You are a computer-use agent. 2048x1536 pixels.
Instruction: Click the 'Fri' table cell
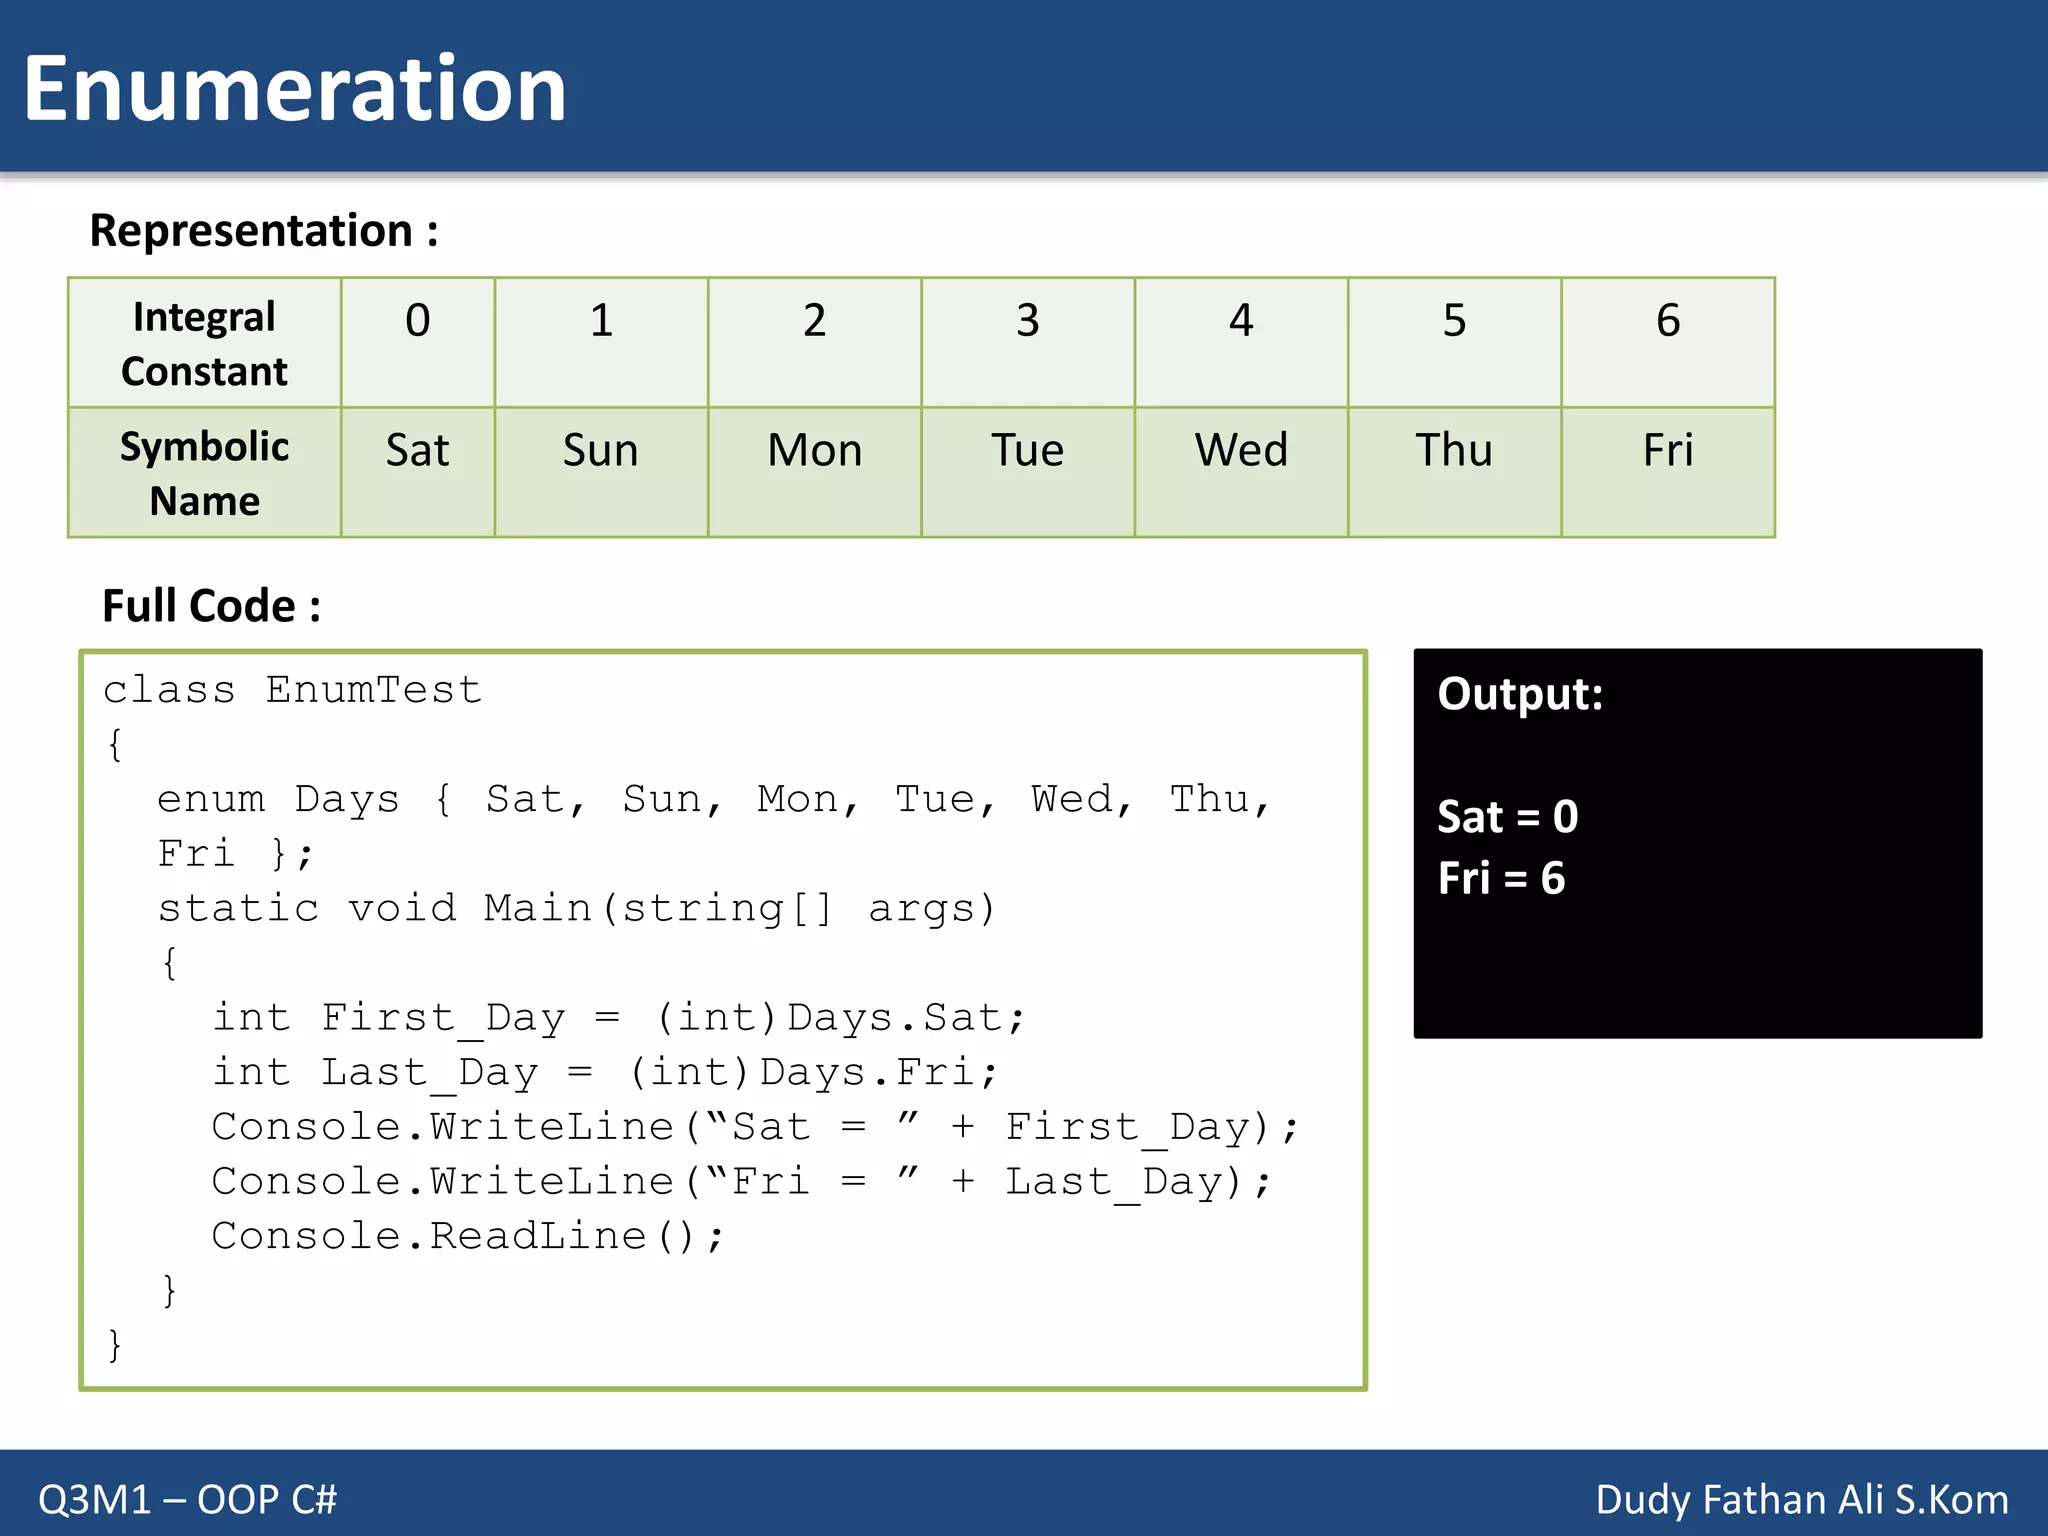(x=1668, y=472)
